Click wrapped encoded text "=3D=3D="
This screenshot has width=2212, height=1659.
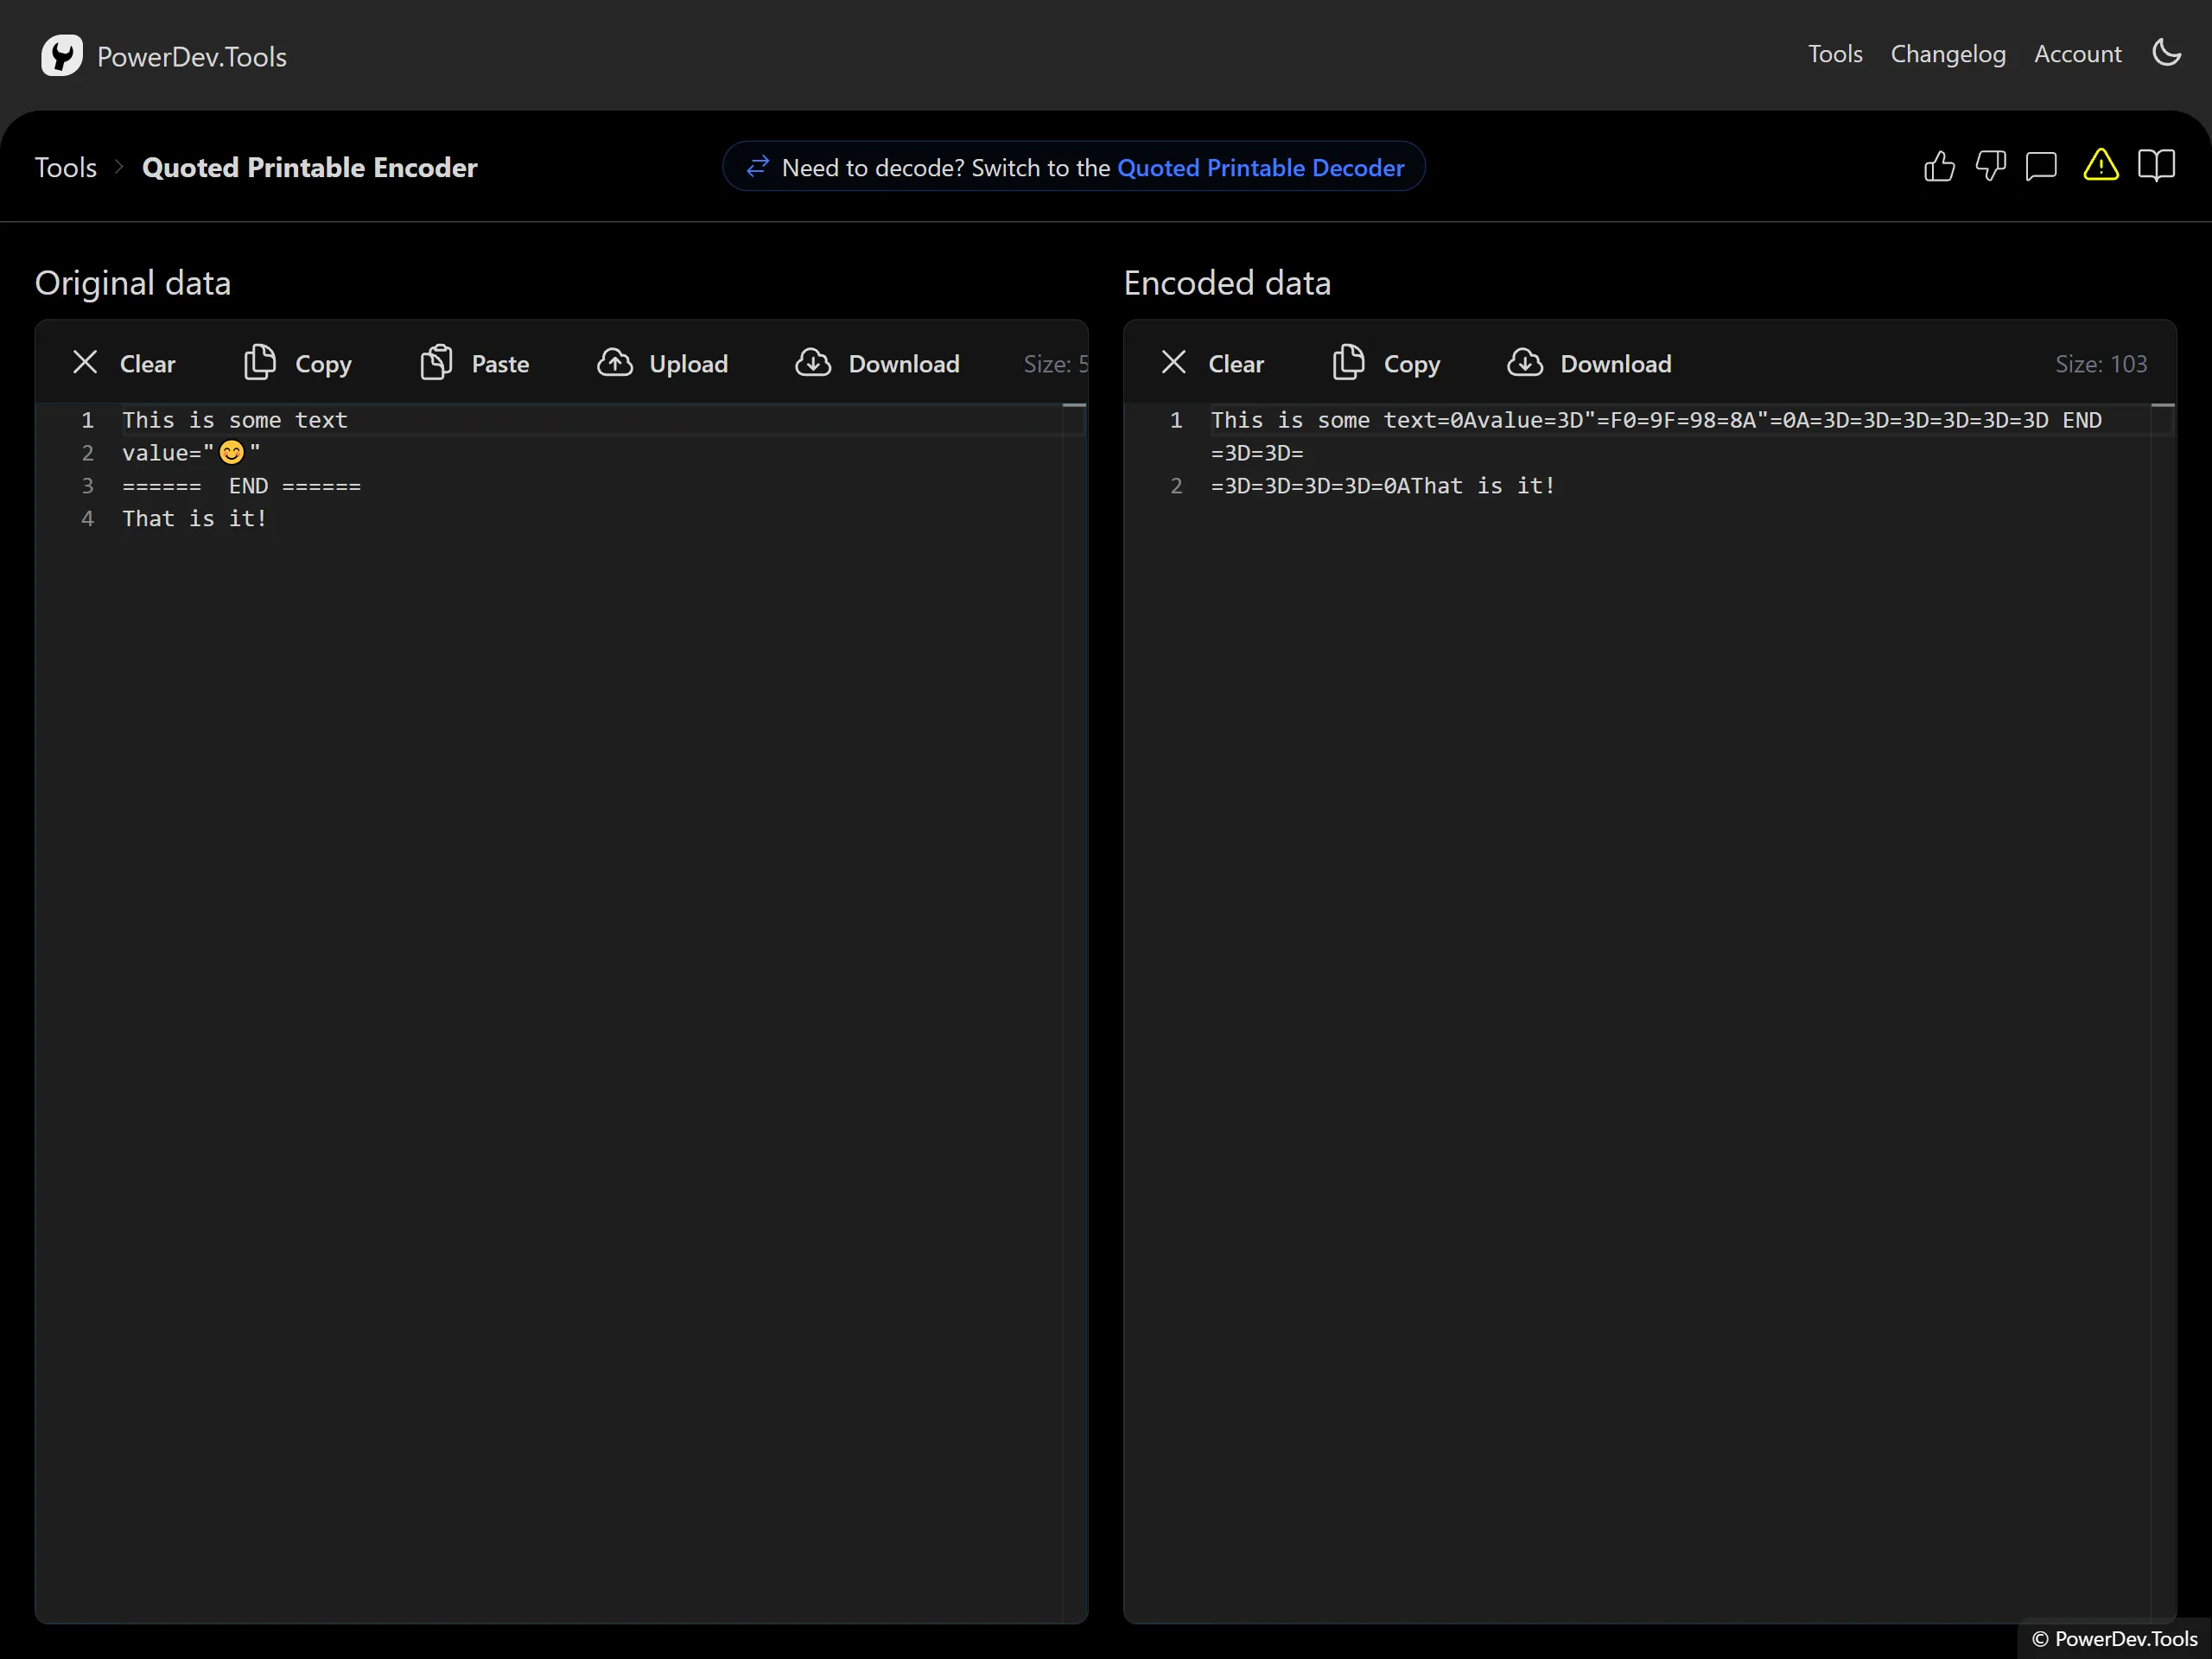(1257, 453)
